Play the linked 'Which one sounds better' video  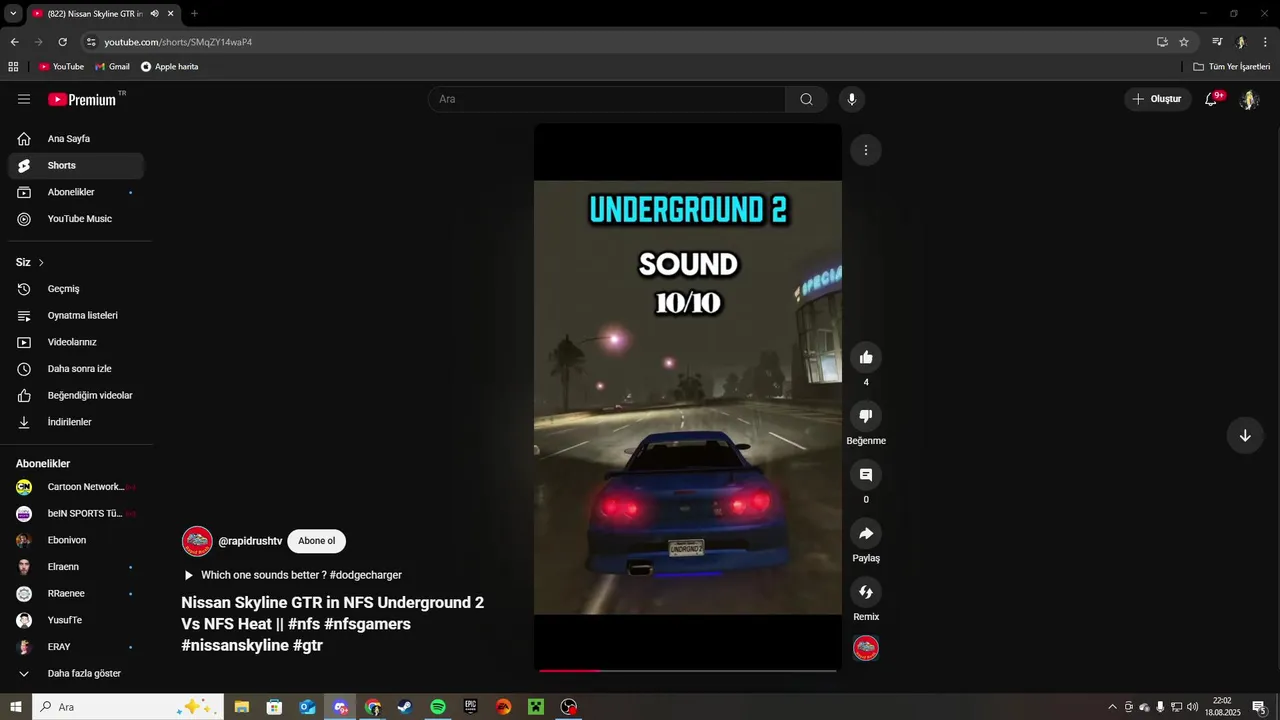click(292, 575)
